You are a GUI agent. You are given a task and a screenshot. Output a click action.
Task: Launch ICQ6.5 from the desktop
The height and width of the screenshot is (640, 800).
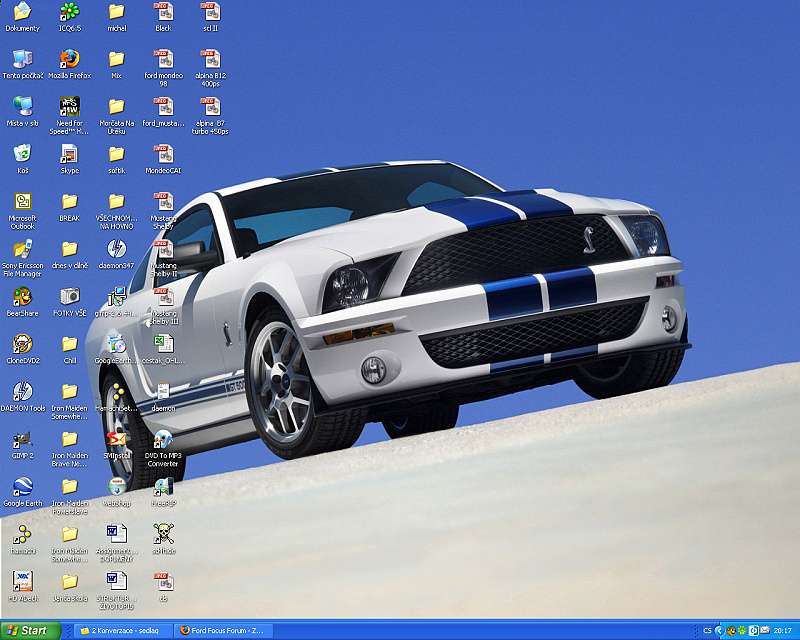pyautogui.click(x=69, y=12)
